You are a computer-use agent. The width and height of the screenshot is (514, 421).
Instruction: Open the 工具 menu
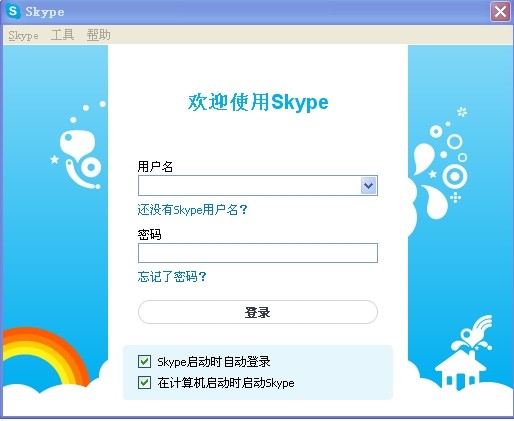click(62, 35)
